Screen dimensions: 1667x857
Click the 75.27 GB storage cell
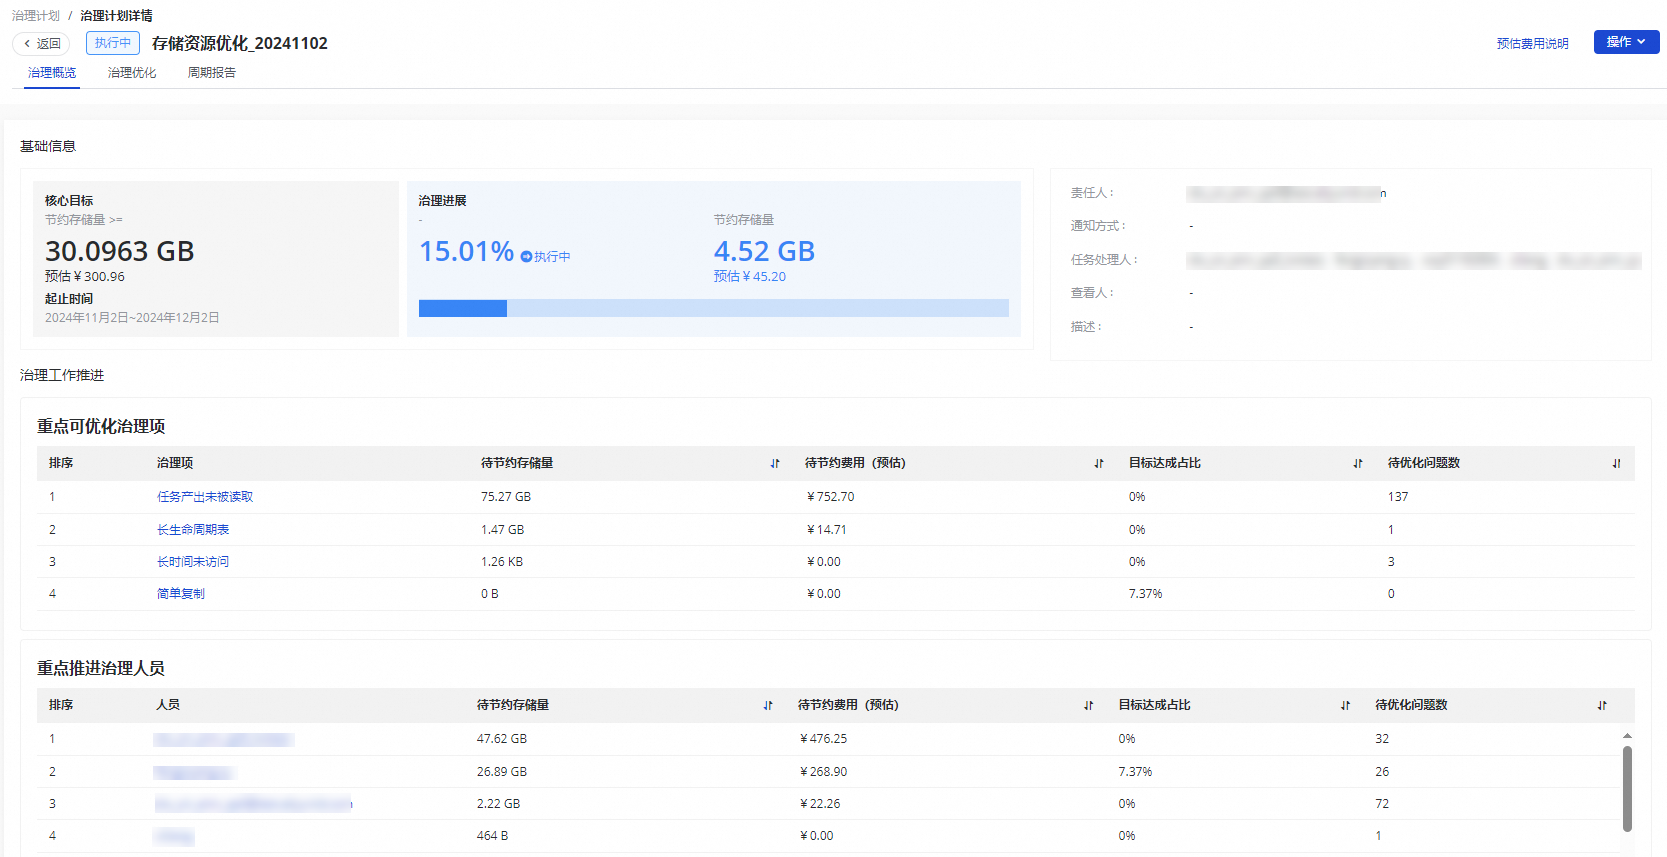(506, 497)
